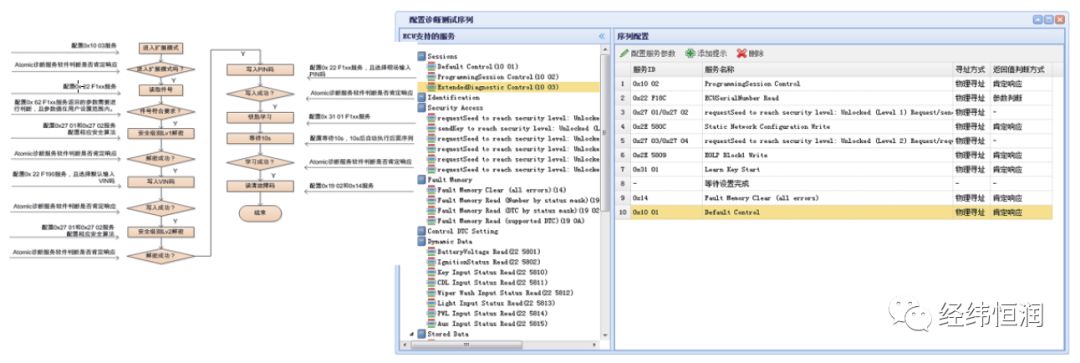Minimize the 配置诊断测试序列 window
Viewport: 1080px width, 363px height.
click(x=1039, y=20)
